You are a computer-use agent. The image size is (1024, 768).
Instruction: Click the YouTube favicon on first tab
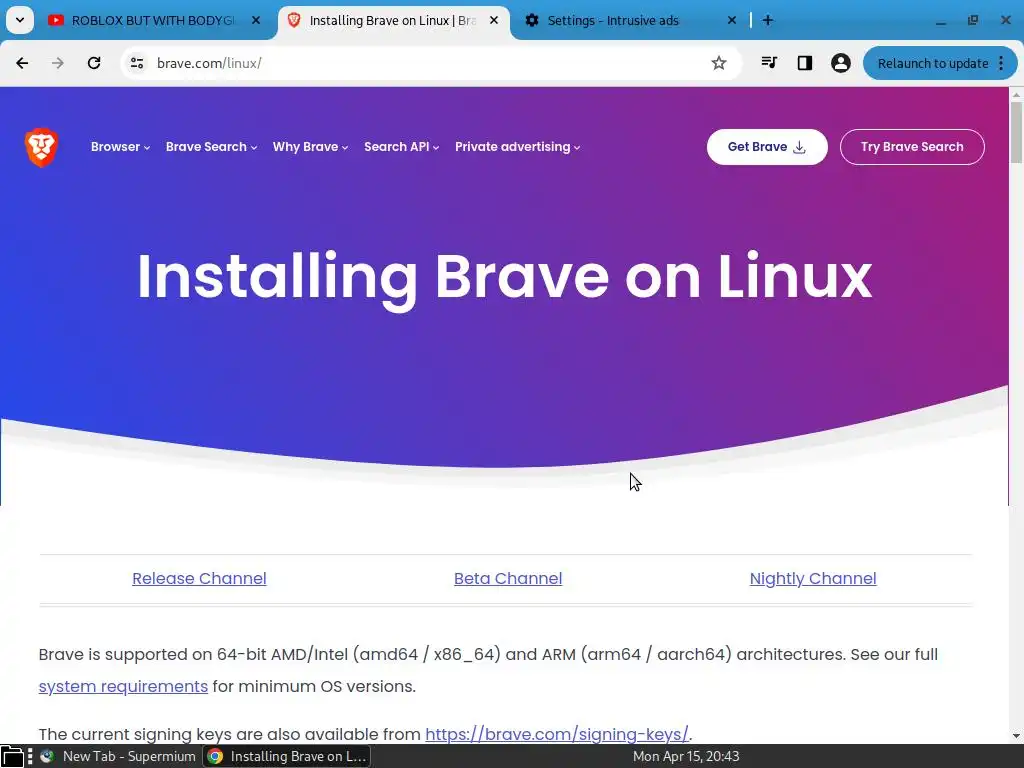[x=56, y=21]
